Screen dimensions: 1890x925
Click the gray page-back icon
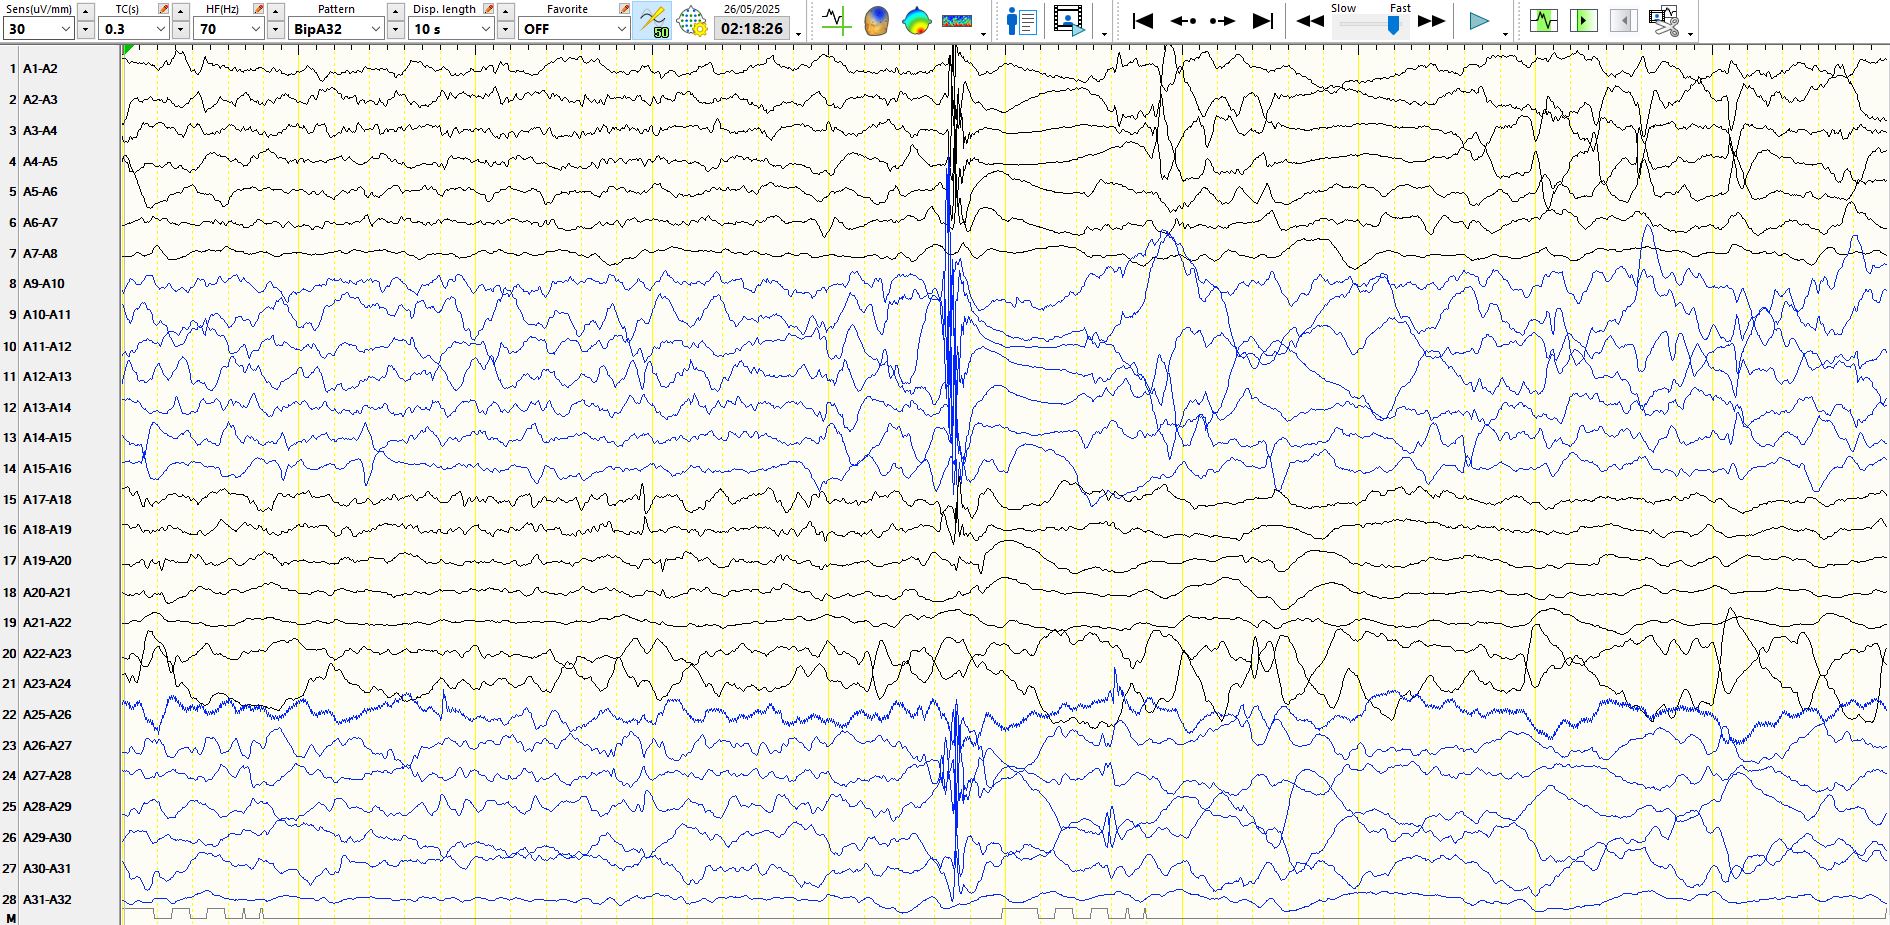click(x=1624, y=20)
